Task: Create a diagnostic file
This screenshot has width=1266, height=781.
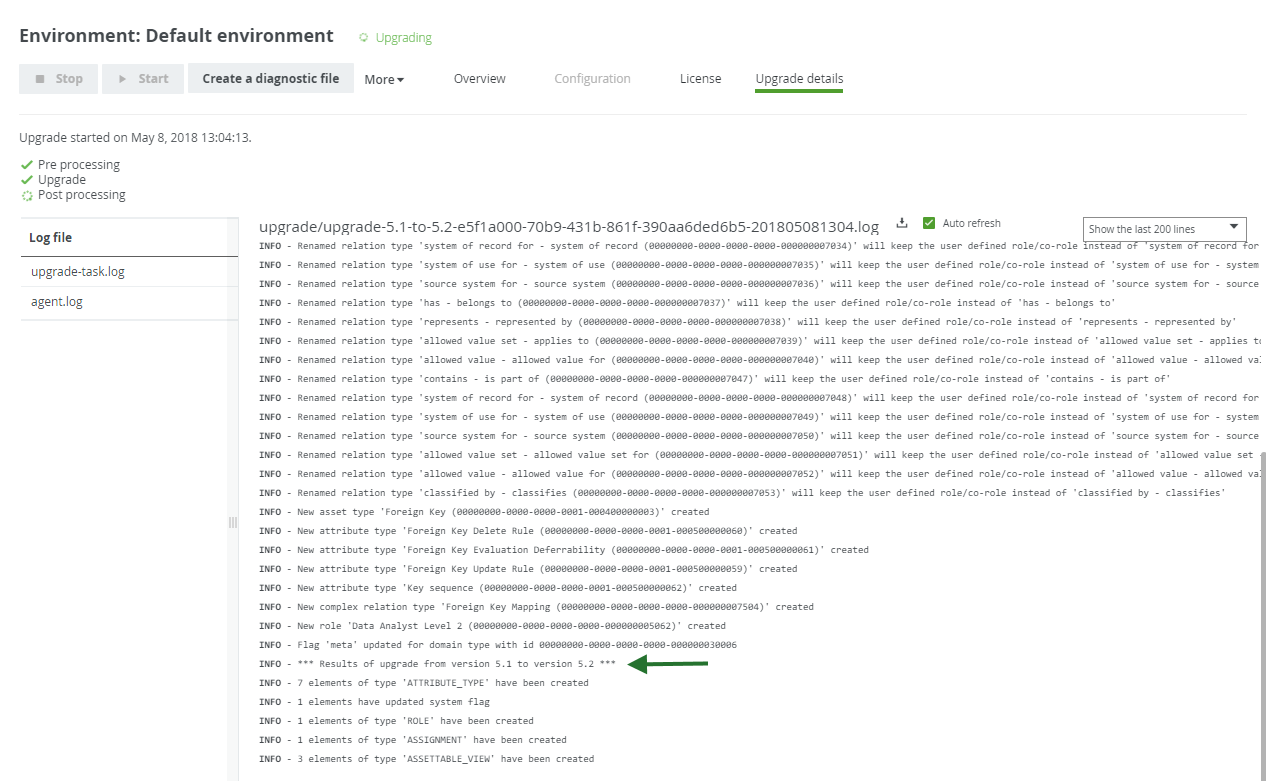Action: (270, 79)
